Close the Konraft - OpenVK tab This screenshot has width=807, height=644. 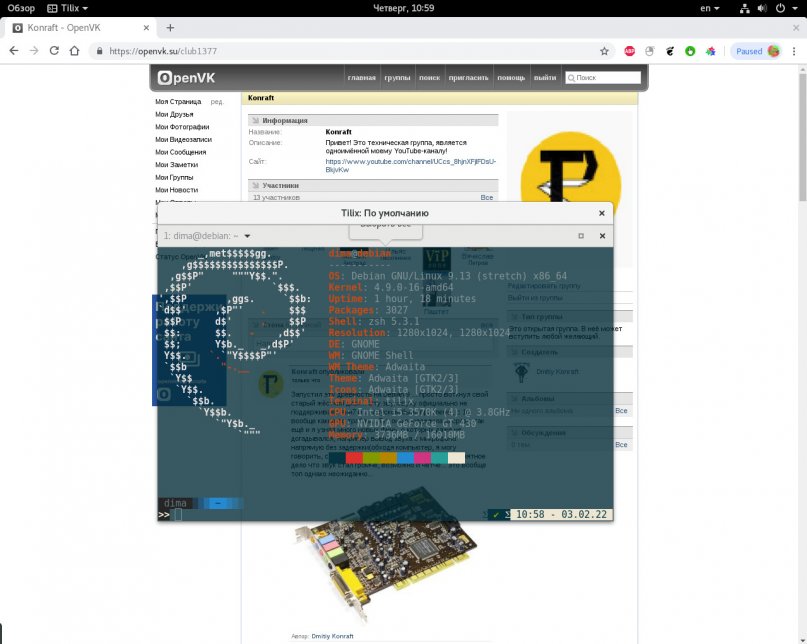point(146,28)
